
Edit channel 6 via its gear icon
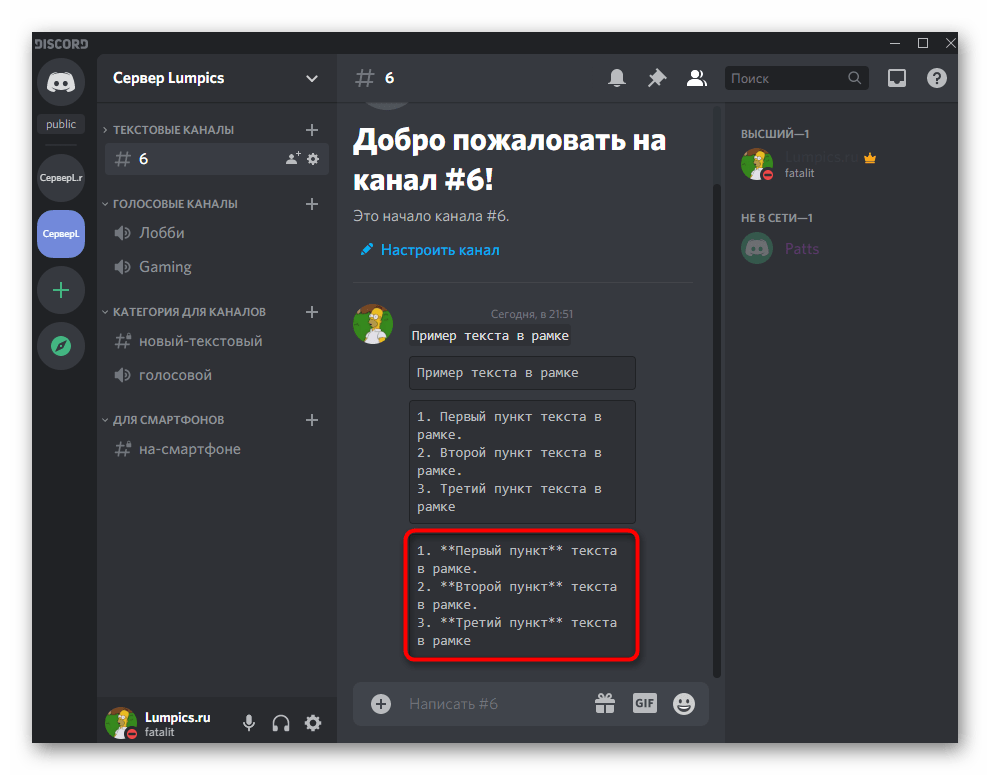click(313, 159)
